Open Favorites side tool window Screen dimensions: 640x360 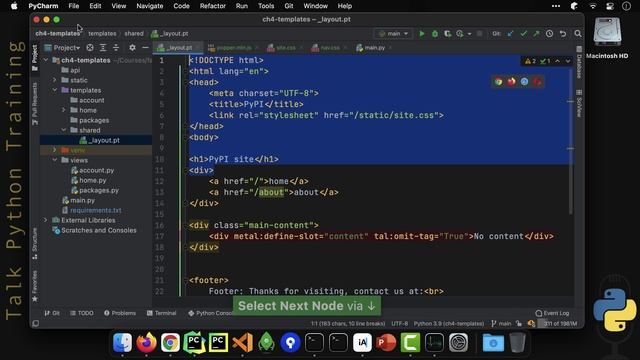[x=35, y=286]
